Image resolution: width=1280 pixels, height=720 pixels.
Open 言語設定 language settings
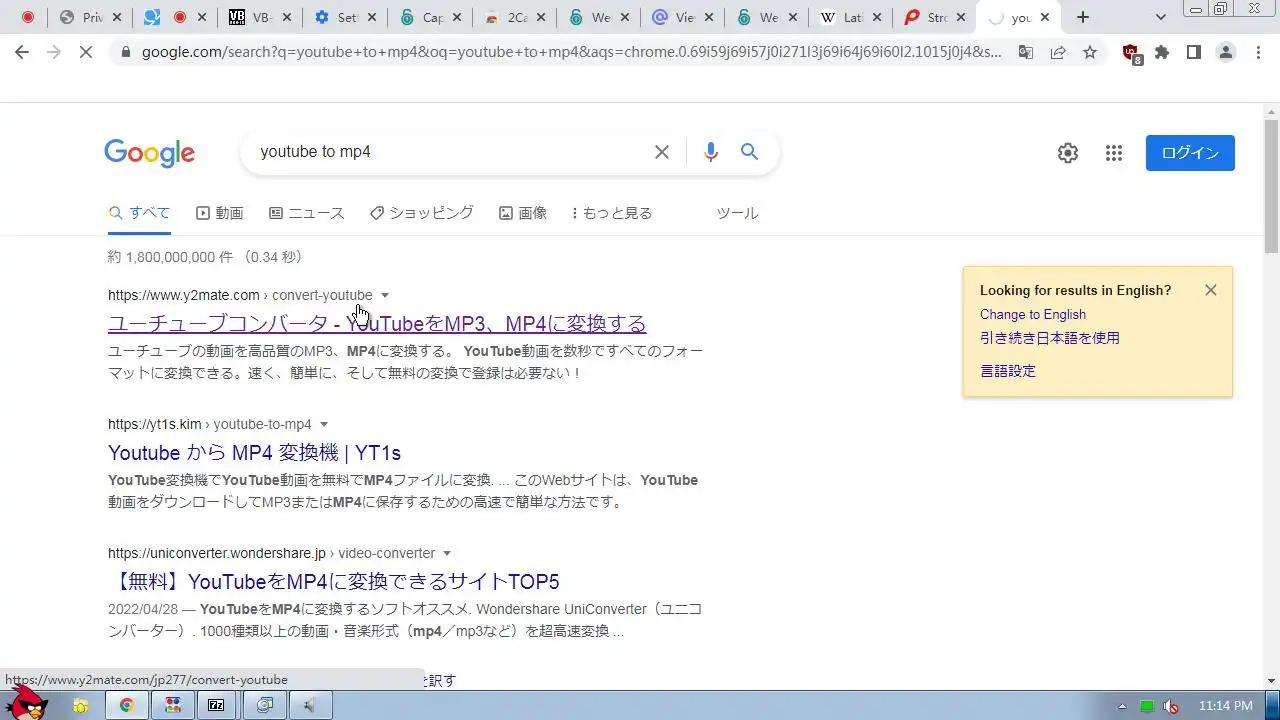1008,371
